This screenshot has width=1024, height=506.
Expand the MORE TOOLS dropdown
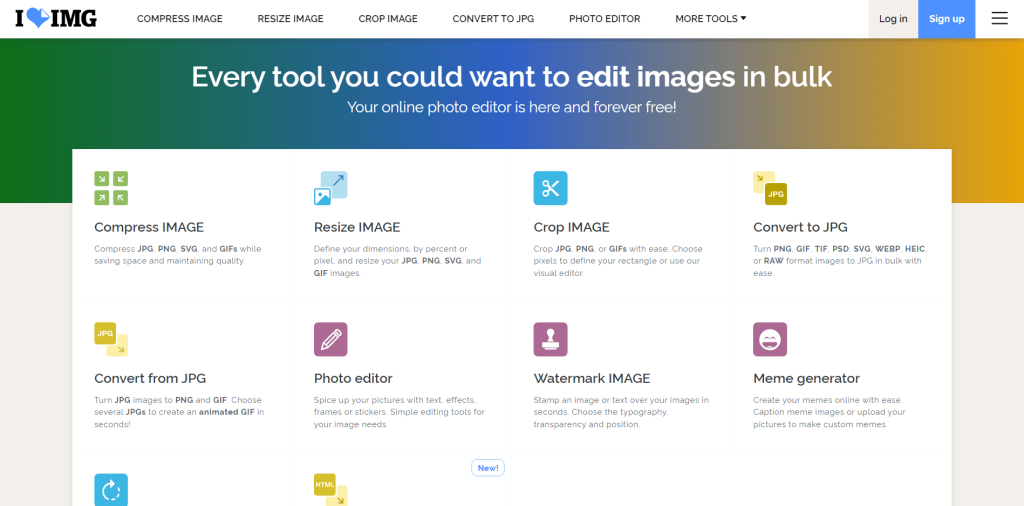click(x=711, y=19)
